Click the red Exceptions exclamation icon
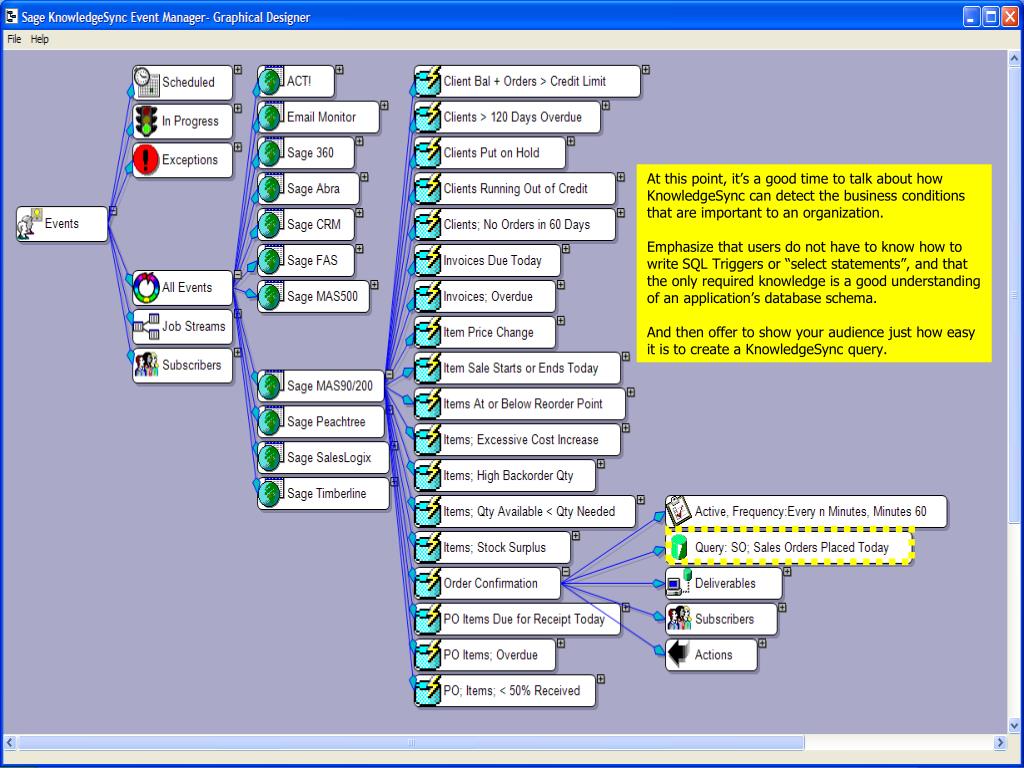 point(146,159)
